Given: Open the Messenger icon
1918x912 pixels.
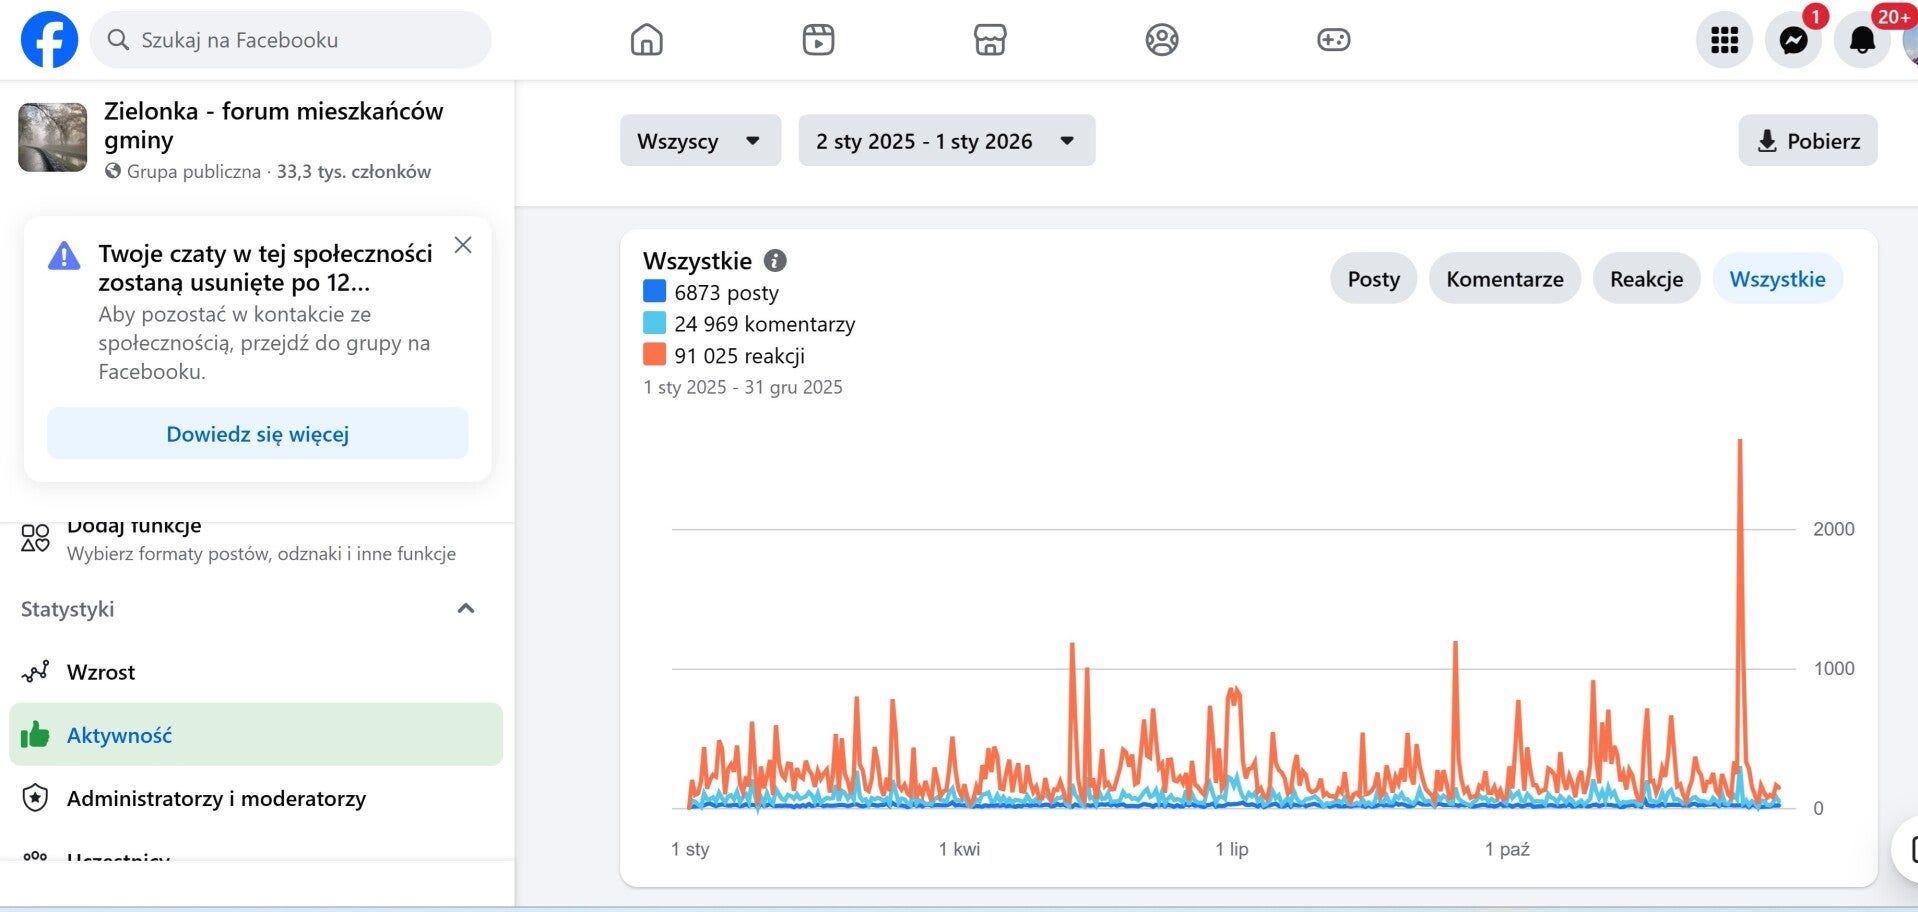Looking at the screenshot, I should point(1793,40).
